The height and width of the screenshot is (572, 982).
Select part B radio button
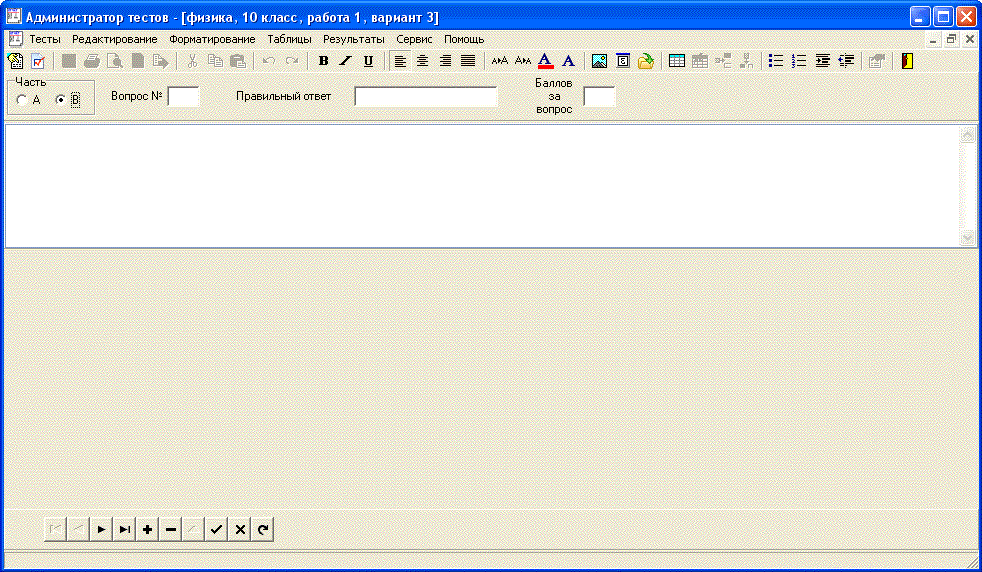60,100
